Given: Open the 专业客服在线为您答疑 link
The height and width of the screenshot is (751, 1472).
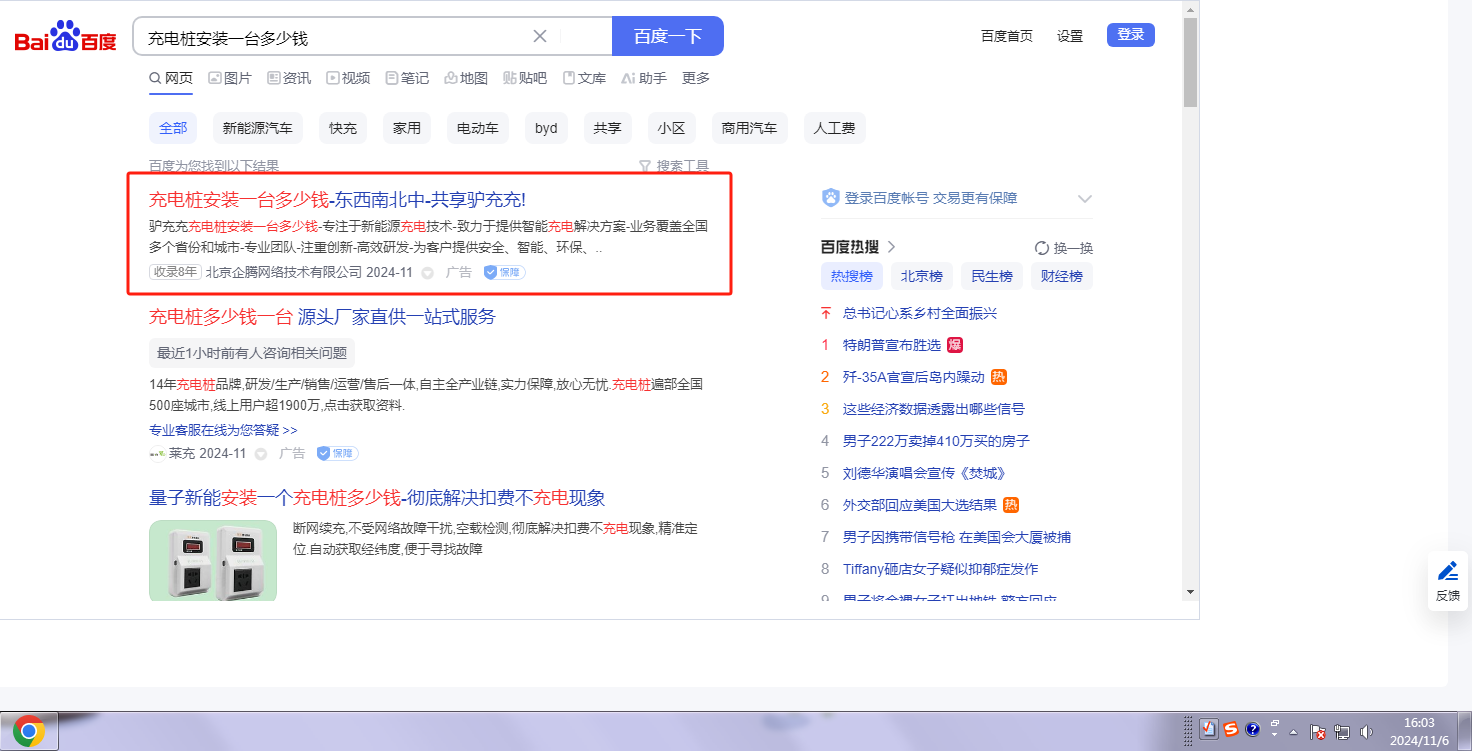Looking at the screenshot, I should click(x=223, y=430).
